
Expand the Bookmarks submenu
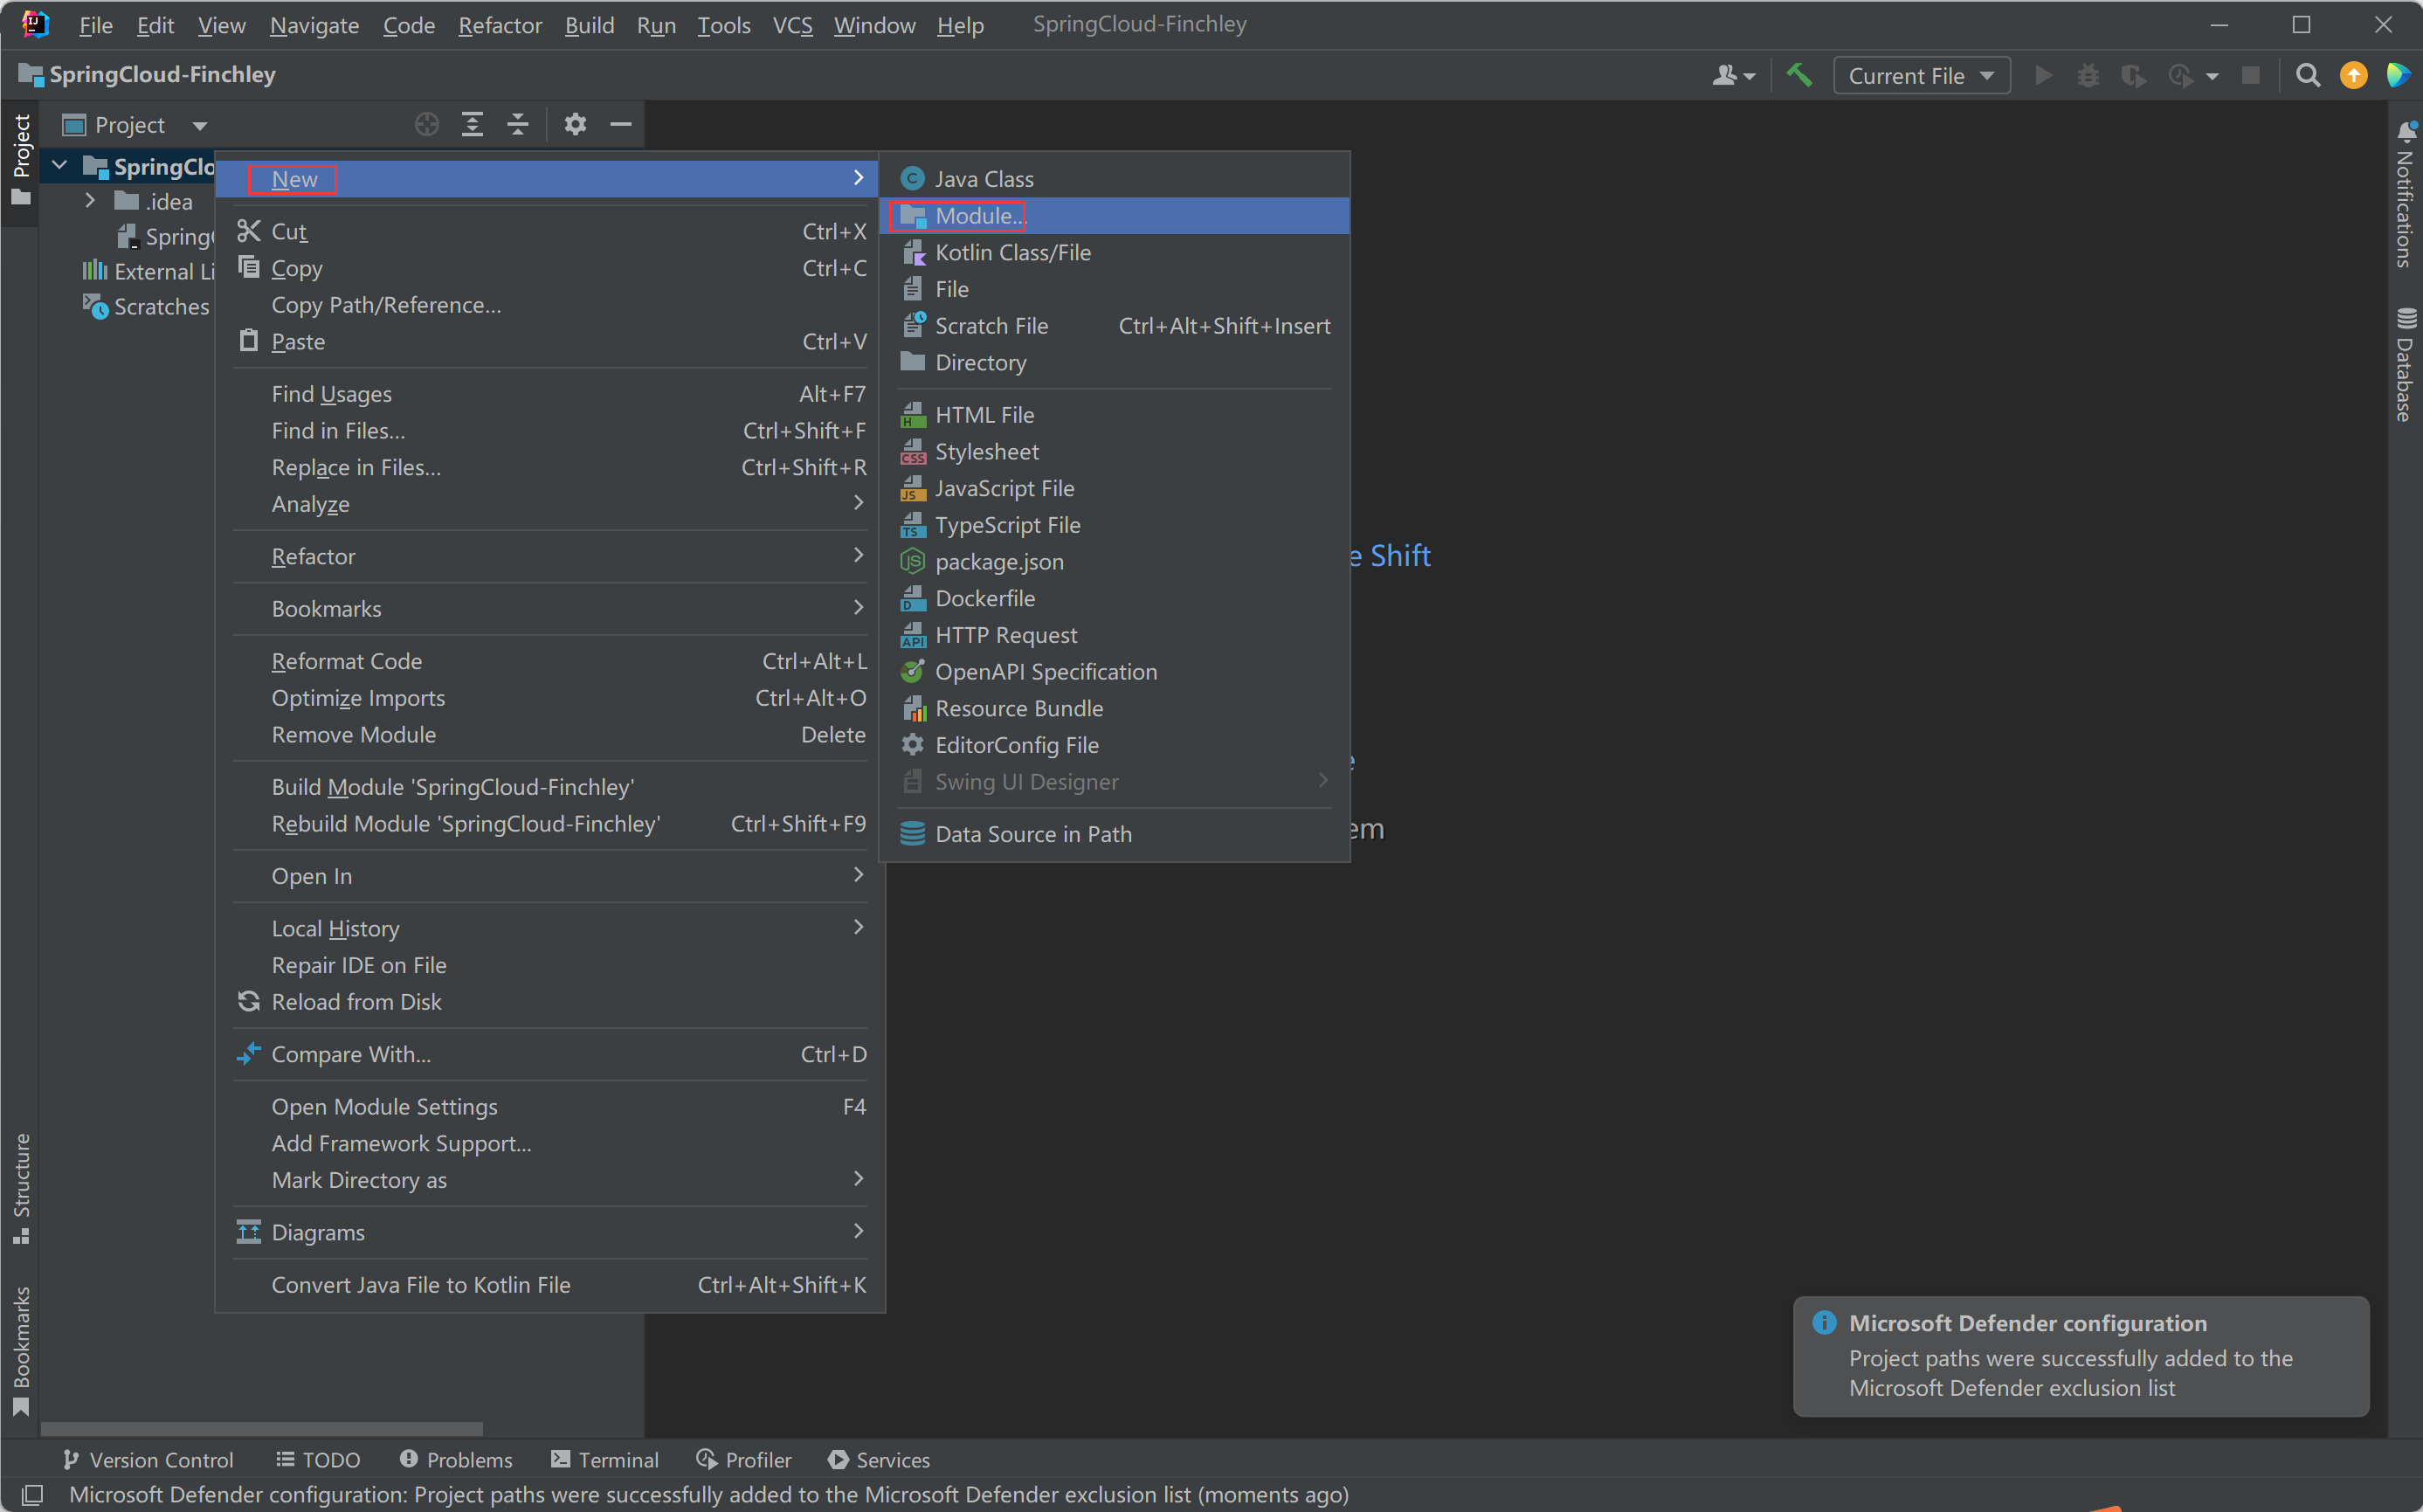(x=550, y=609)
